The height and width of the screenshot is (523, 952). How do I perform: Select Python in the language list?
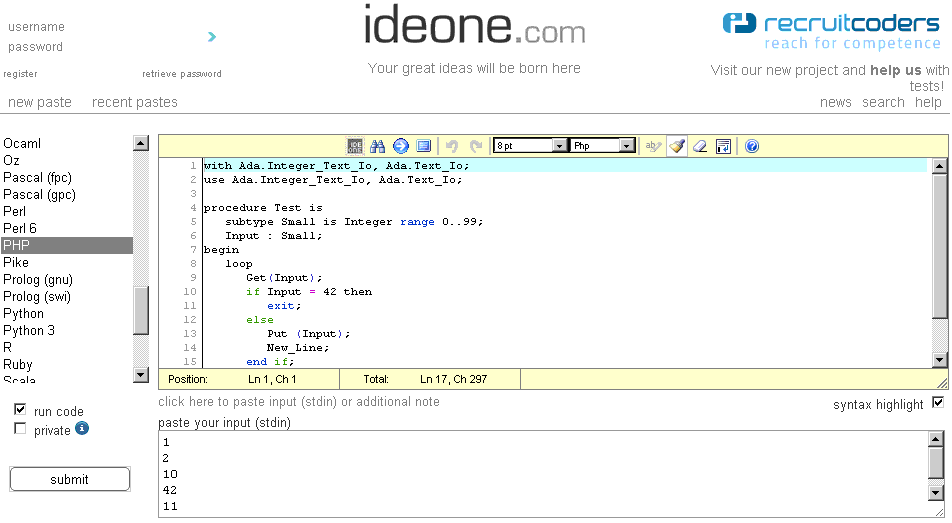click(x=67, y=313)
